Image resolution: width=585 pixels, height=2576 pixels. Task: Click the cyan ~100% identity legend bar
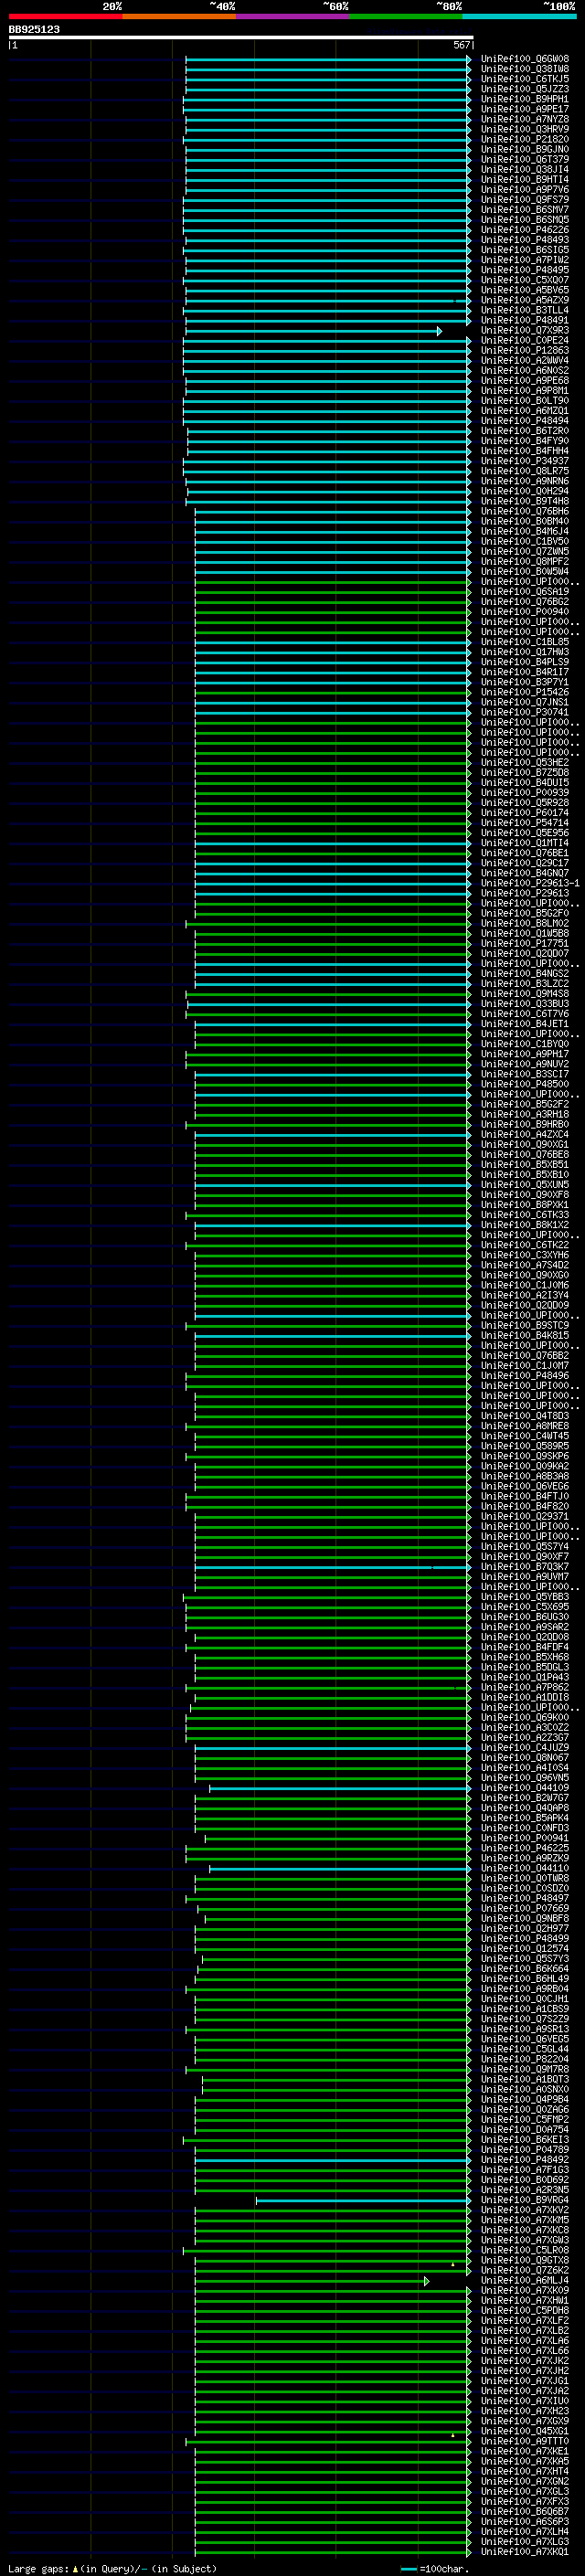pos(519,16)
